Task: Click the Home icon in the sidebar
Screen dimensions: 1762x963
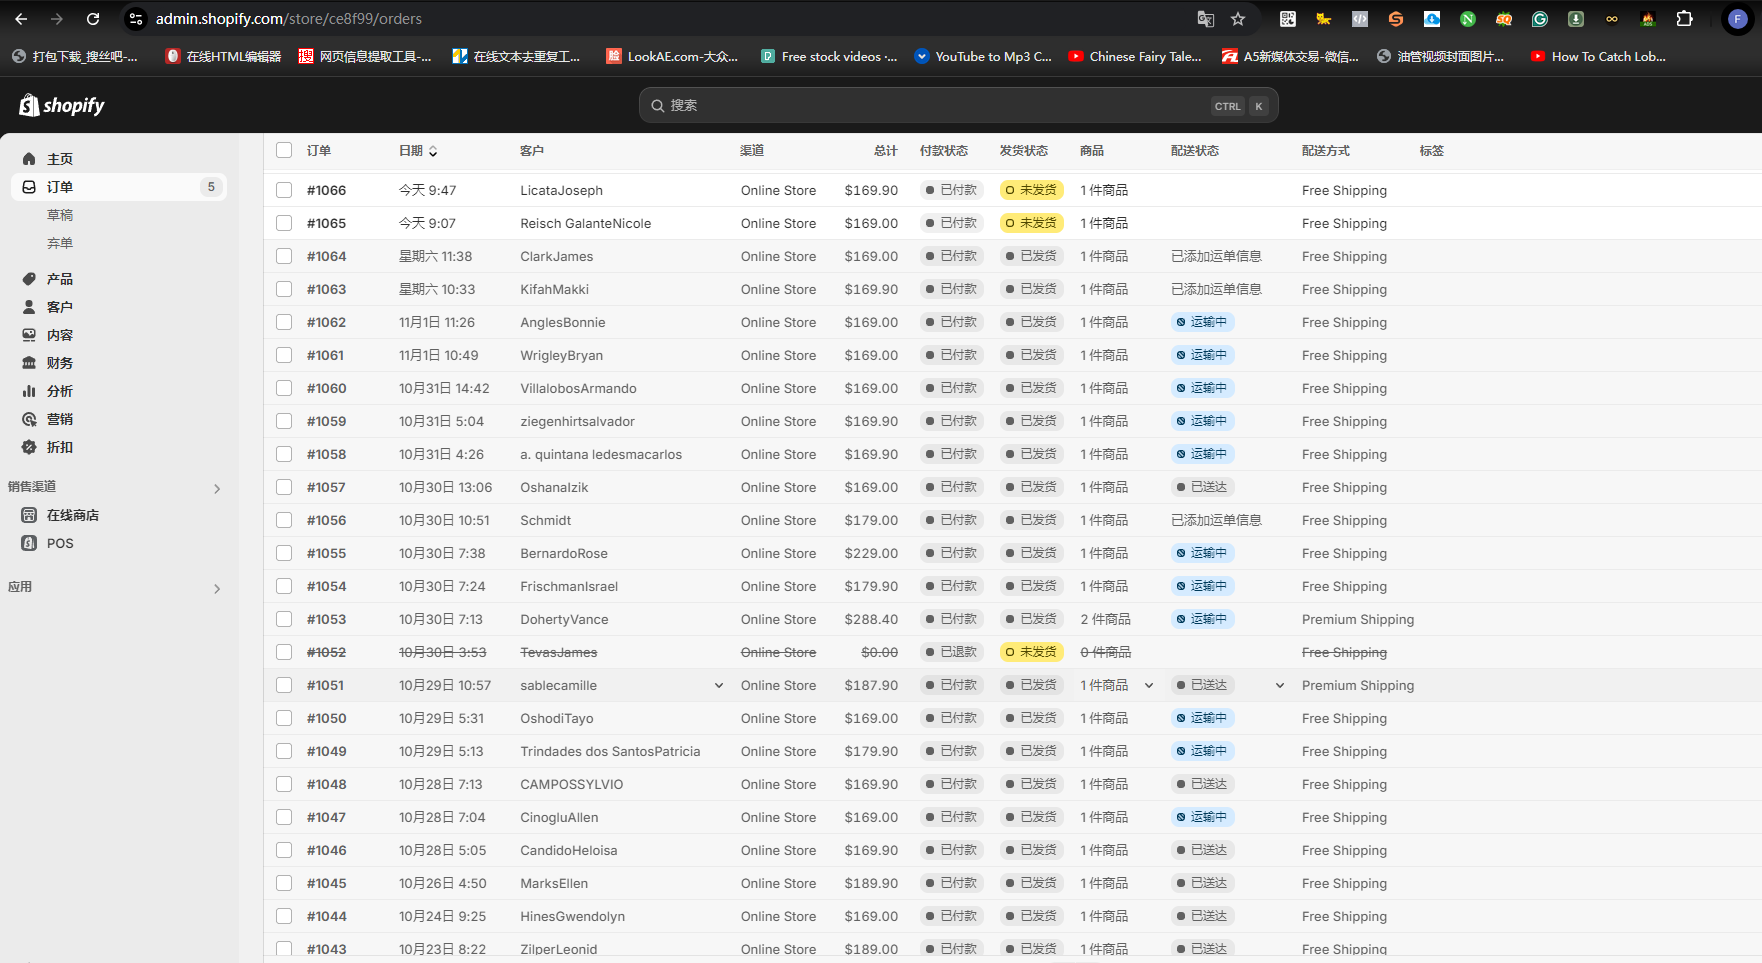Action: (x=29, y=159)
